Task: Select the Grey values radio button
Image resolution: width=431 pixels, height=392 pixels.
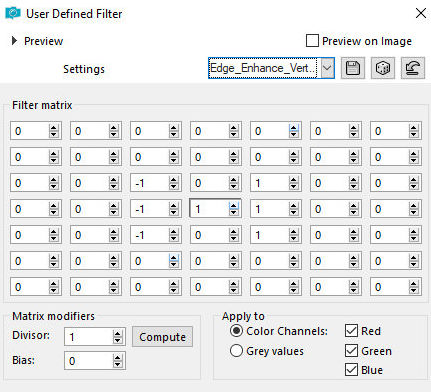Action: (x=236, y=351)
